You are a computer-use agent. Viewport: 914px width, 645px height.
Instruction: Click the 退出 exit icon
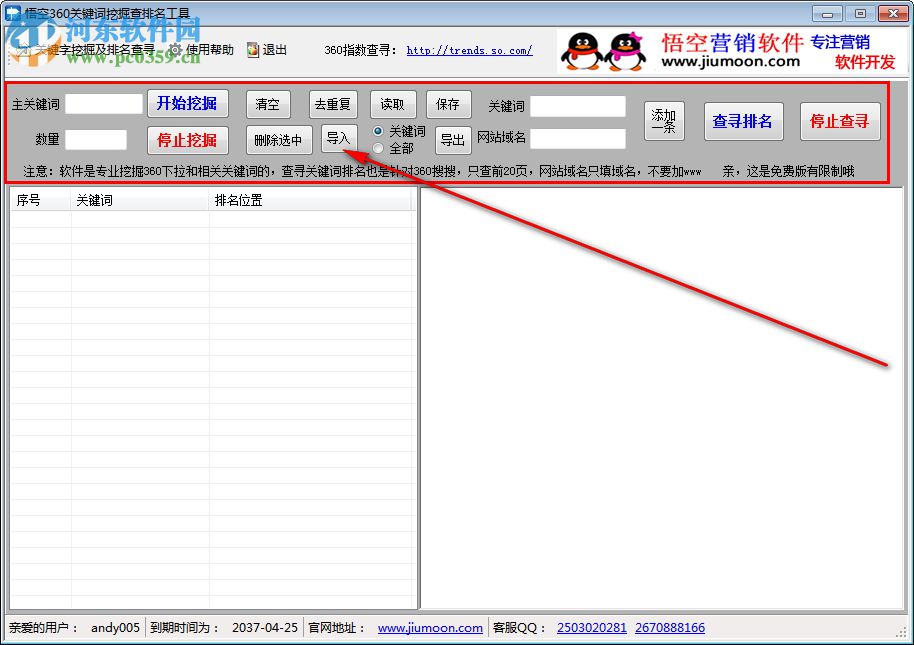tap(252, 50)
